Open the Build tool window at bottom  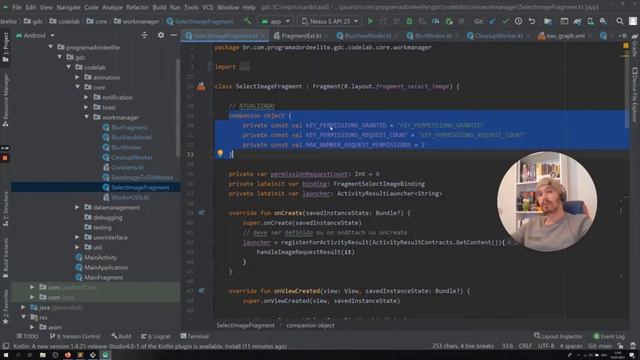point(121,336)
